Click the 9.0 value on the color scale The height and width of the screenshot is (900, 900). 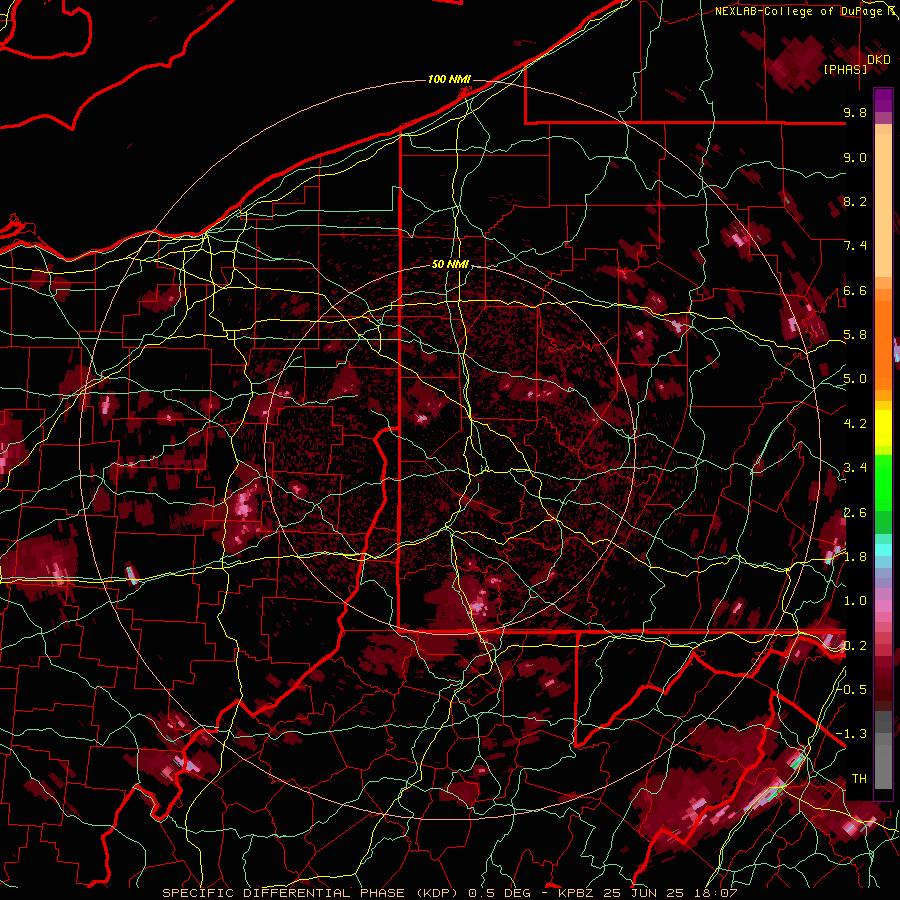pyautogui.click(x=855, y=157)
